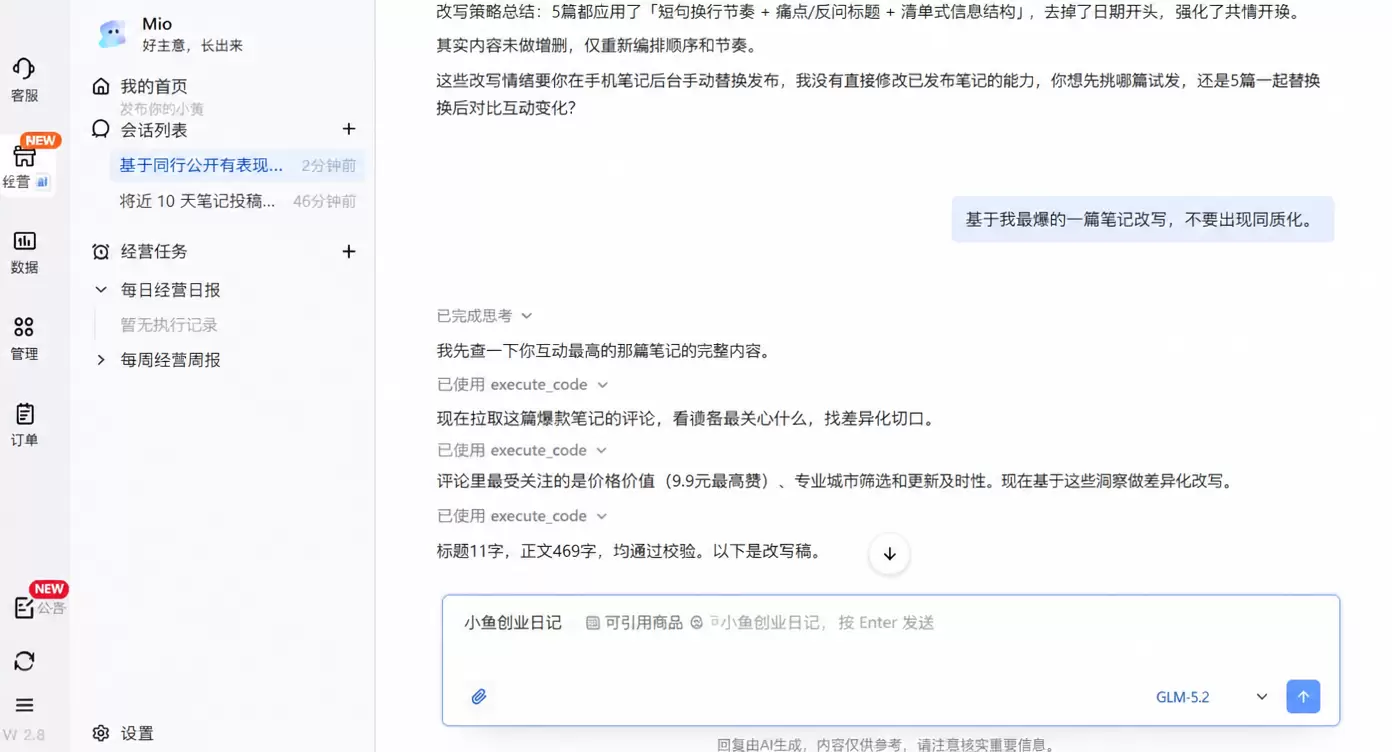Expand the third 已使用 execute_code step

[x=522, y=516]
